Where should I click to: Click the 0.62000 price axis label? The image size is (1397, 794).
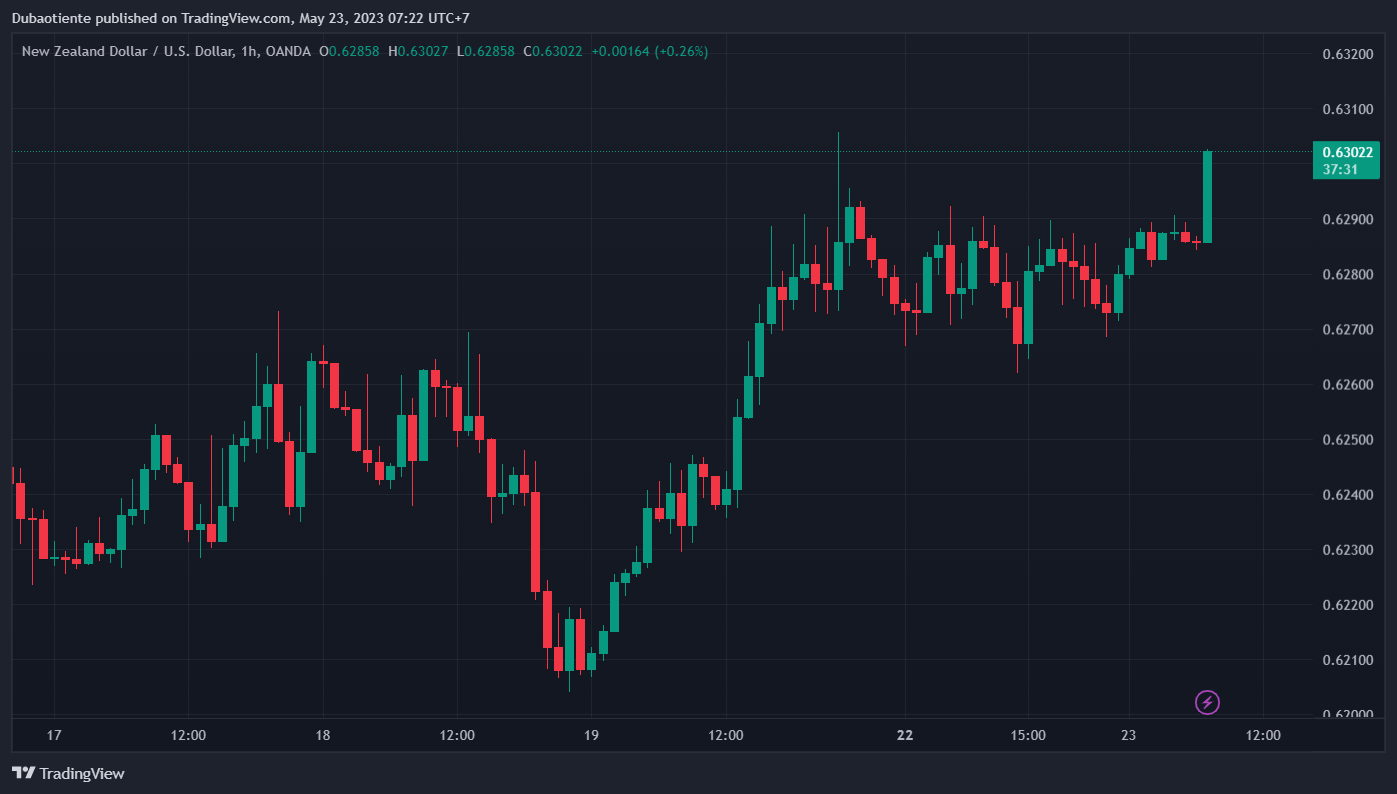[1346, 715]
